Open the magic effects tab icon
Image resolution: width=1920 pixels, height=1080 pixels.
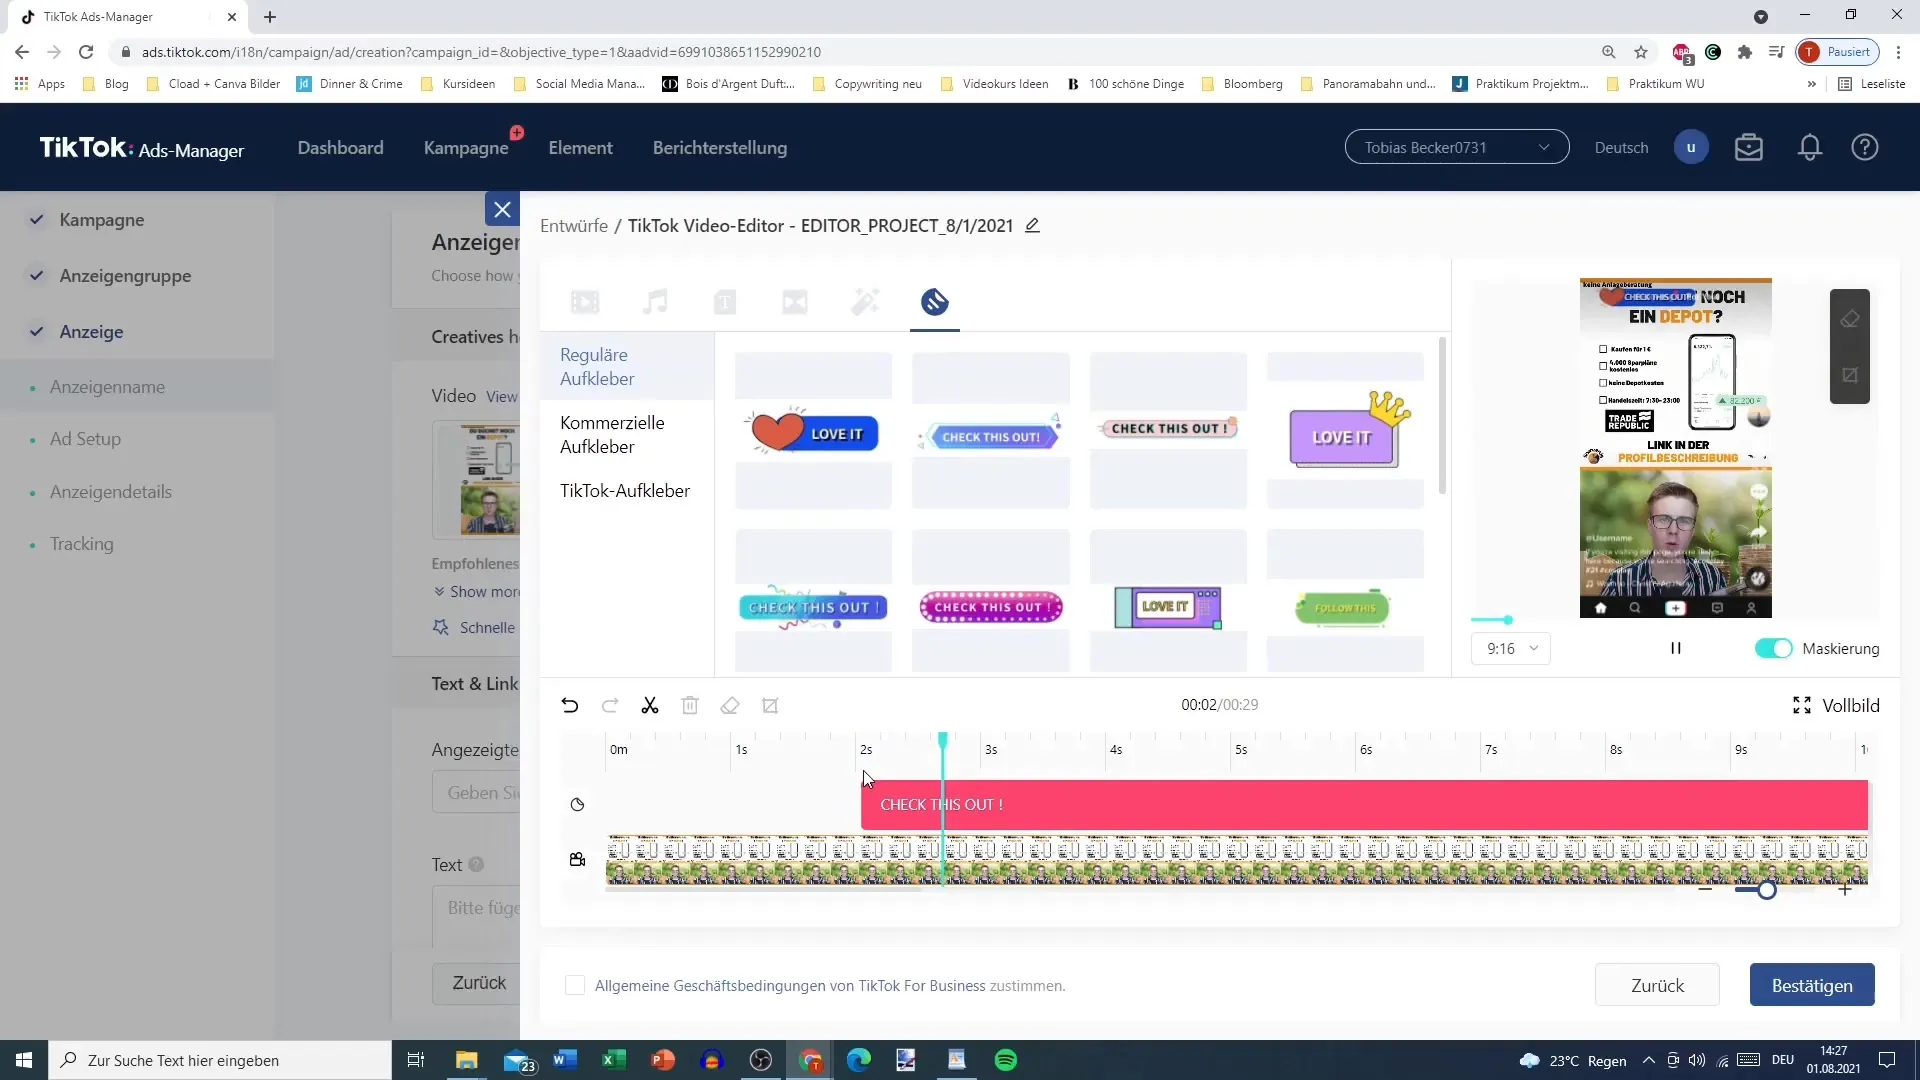[x=865, y=302]
